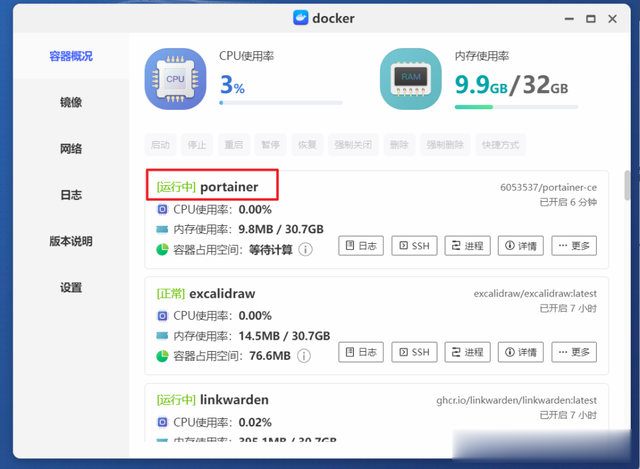640x469 pixels.
Task: Click portainer memory value 9.8MB / 30.7GB
Action: click(x=281, y=229)
